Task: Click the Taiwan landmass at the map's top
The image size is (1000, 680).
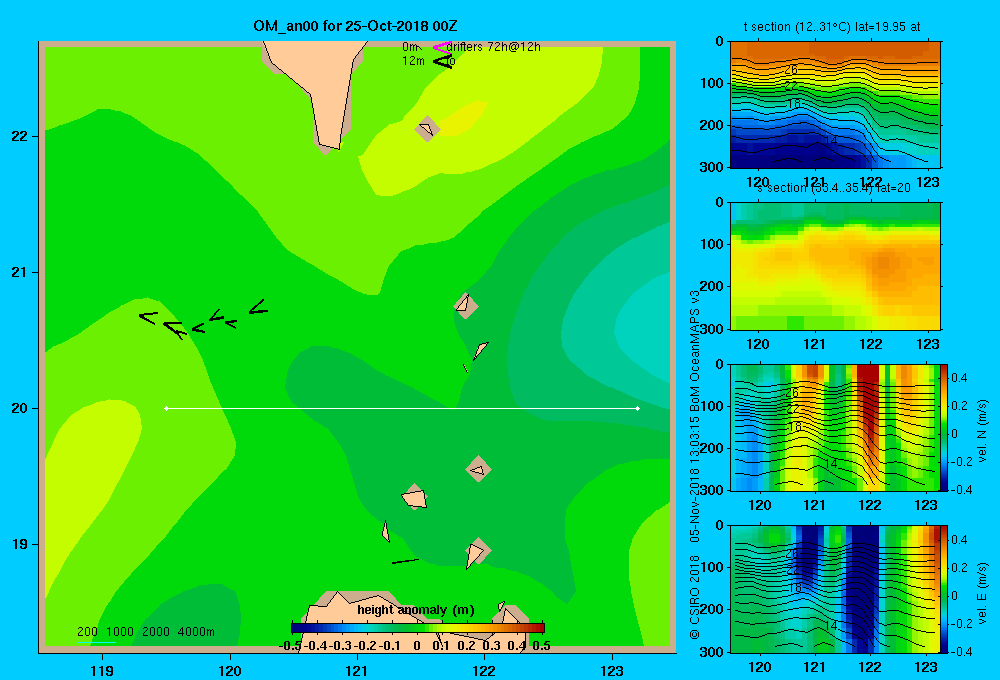Action: point(322,89)
